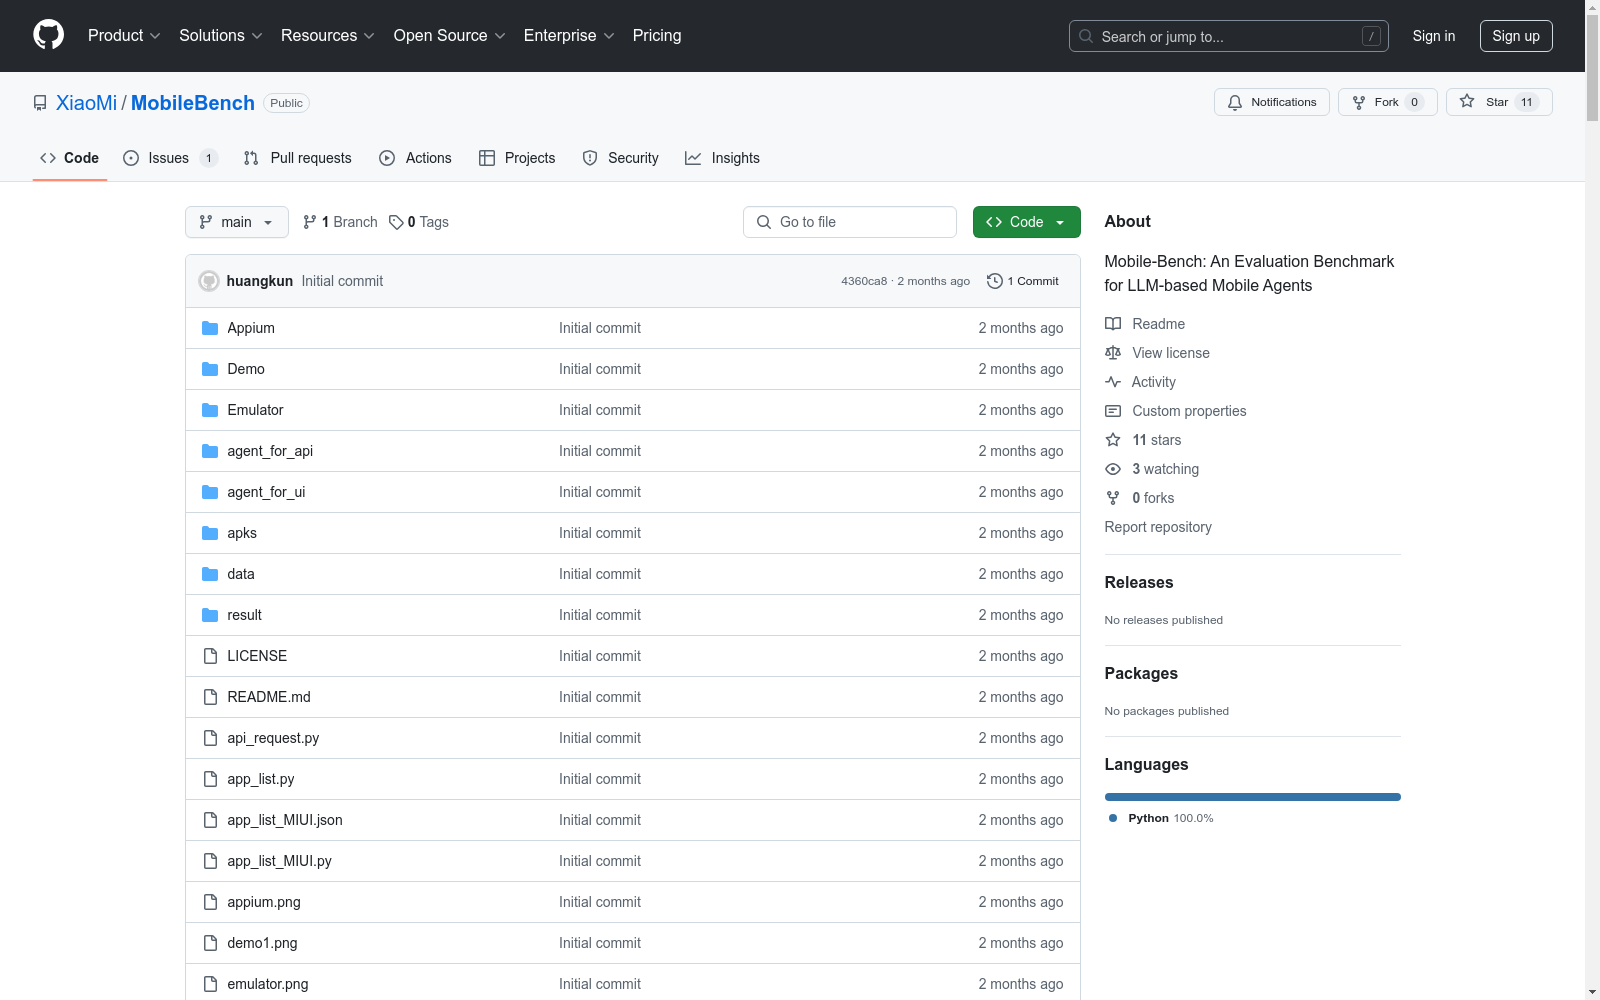Open the pulse icon beside Activity
This screenshot has width=1600, height=1000.
[x=1113, y=382]
